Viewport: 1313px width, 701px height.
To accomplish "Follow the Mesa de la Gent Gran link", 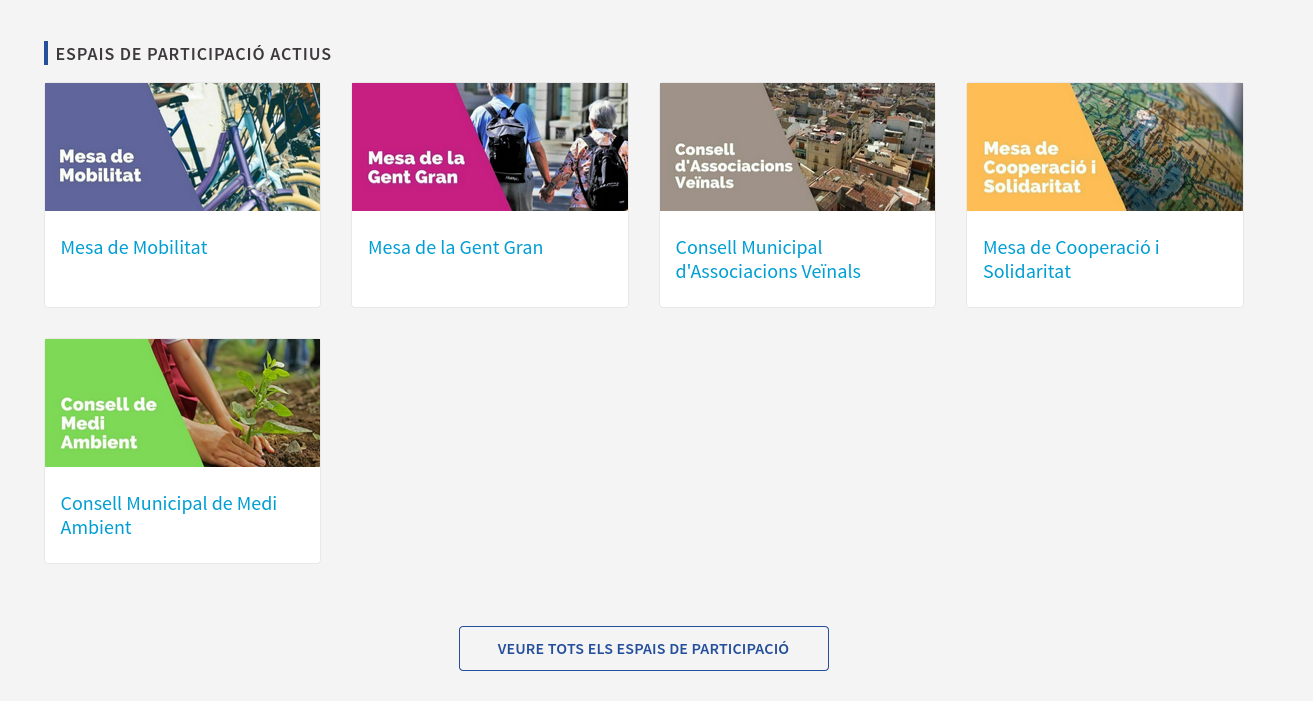I will click(456, 247).
